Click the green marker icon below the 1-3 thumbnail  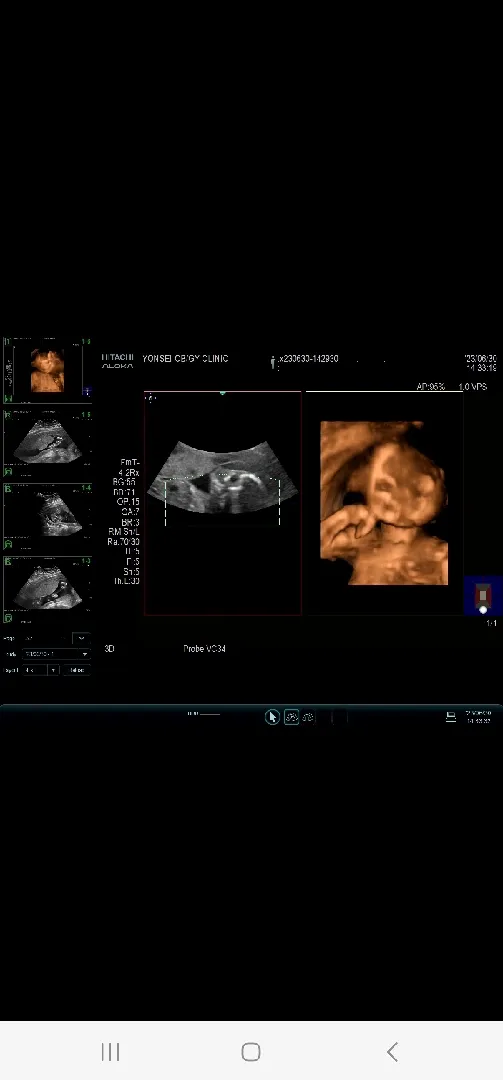8,618
